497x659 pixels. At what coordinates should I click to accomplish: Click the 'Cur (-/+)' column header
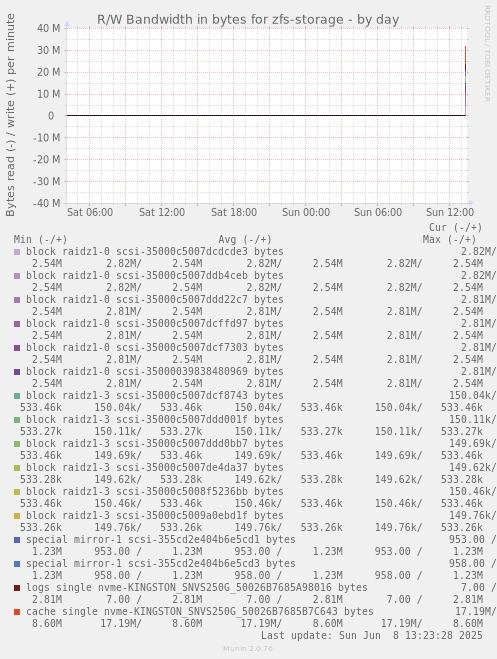coord(455,227)
